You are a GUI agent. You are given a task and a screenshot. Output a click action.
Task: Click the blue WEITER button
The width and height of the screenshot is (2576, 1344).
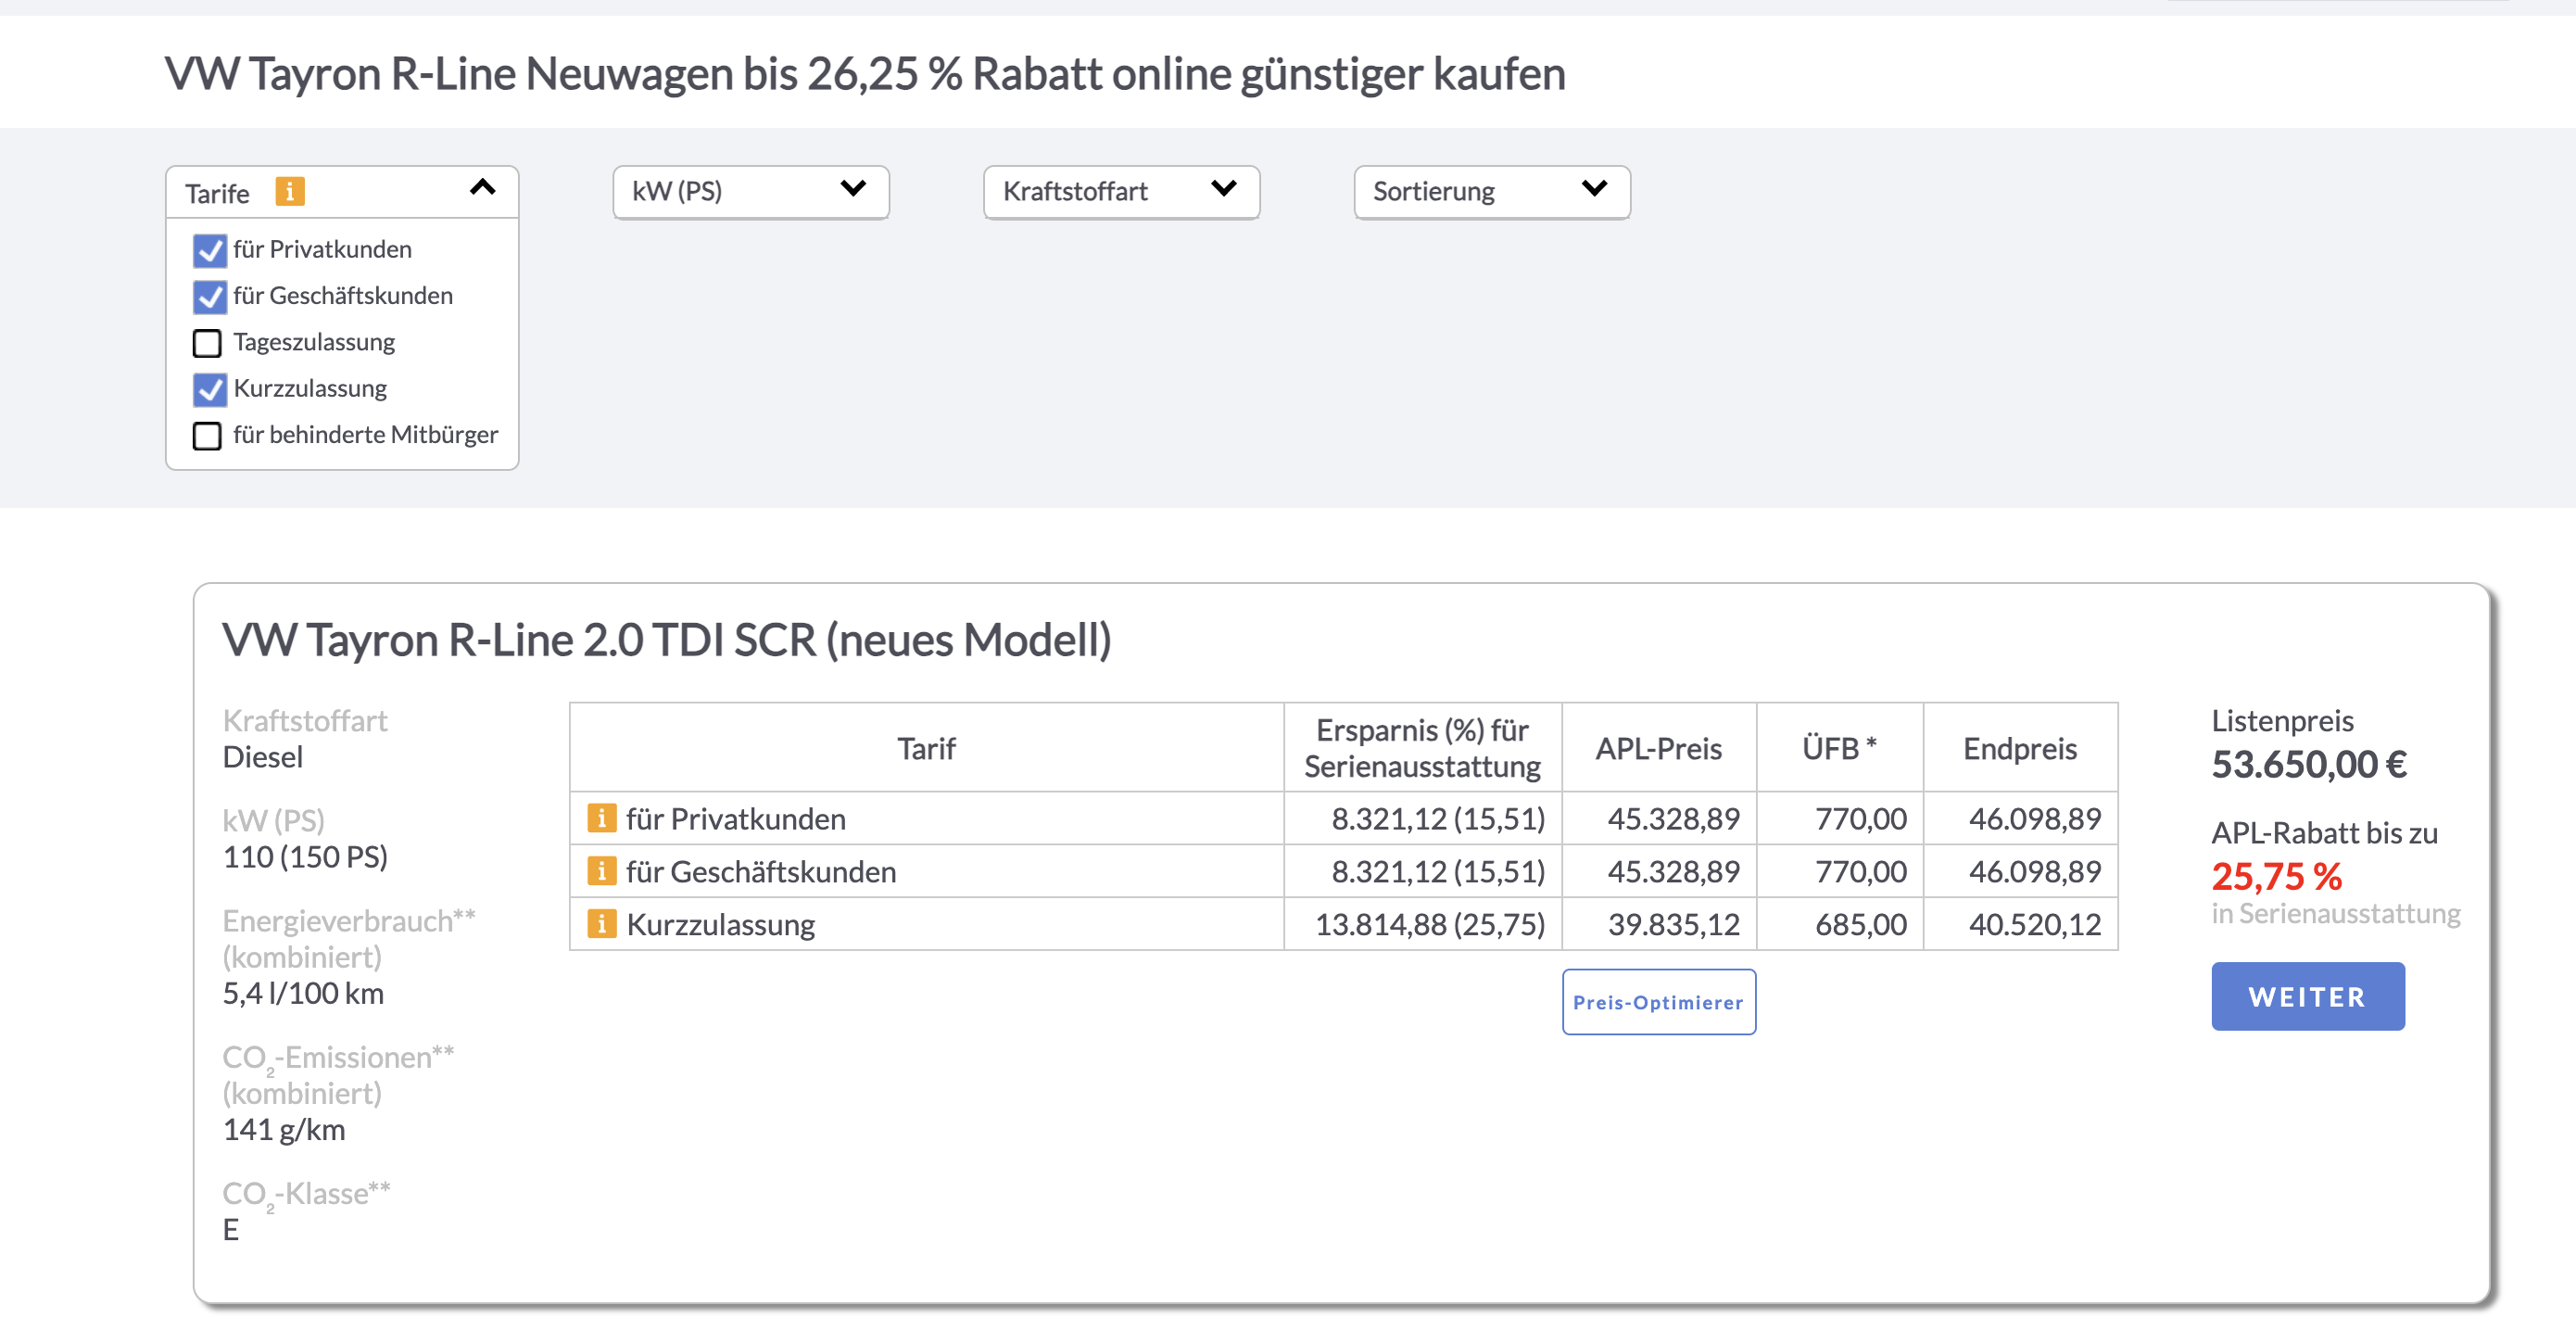[2307, 996]
